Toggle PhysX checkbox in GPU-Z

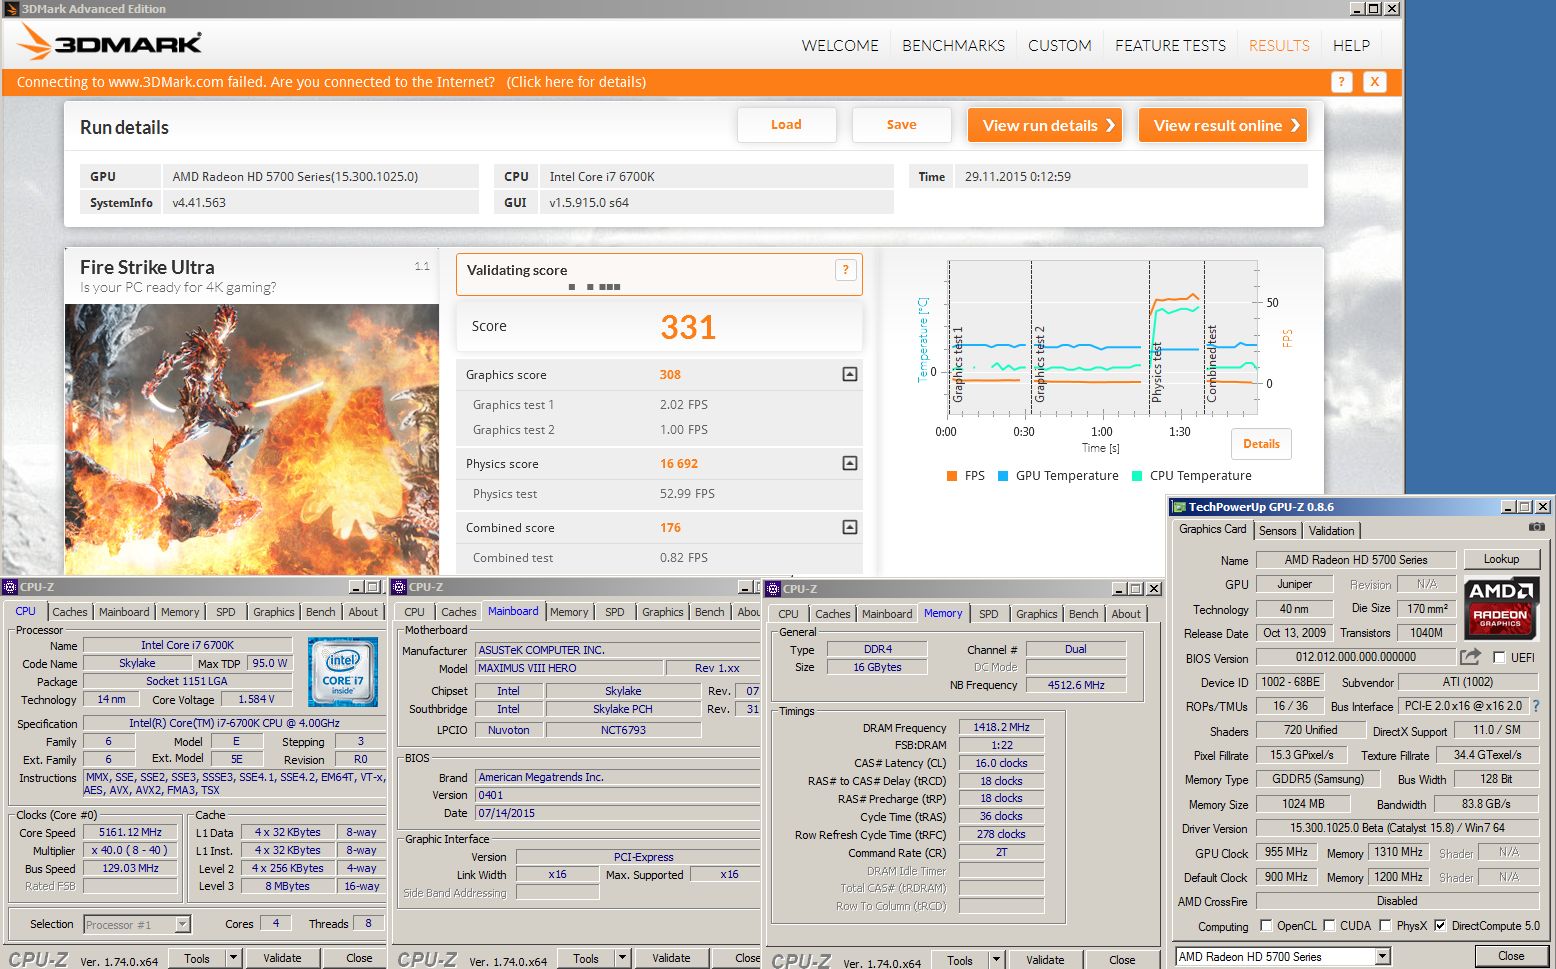point(1385,925)
